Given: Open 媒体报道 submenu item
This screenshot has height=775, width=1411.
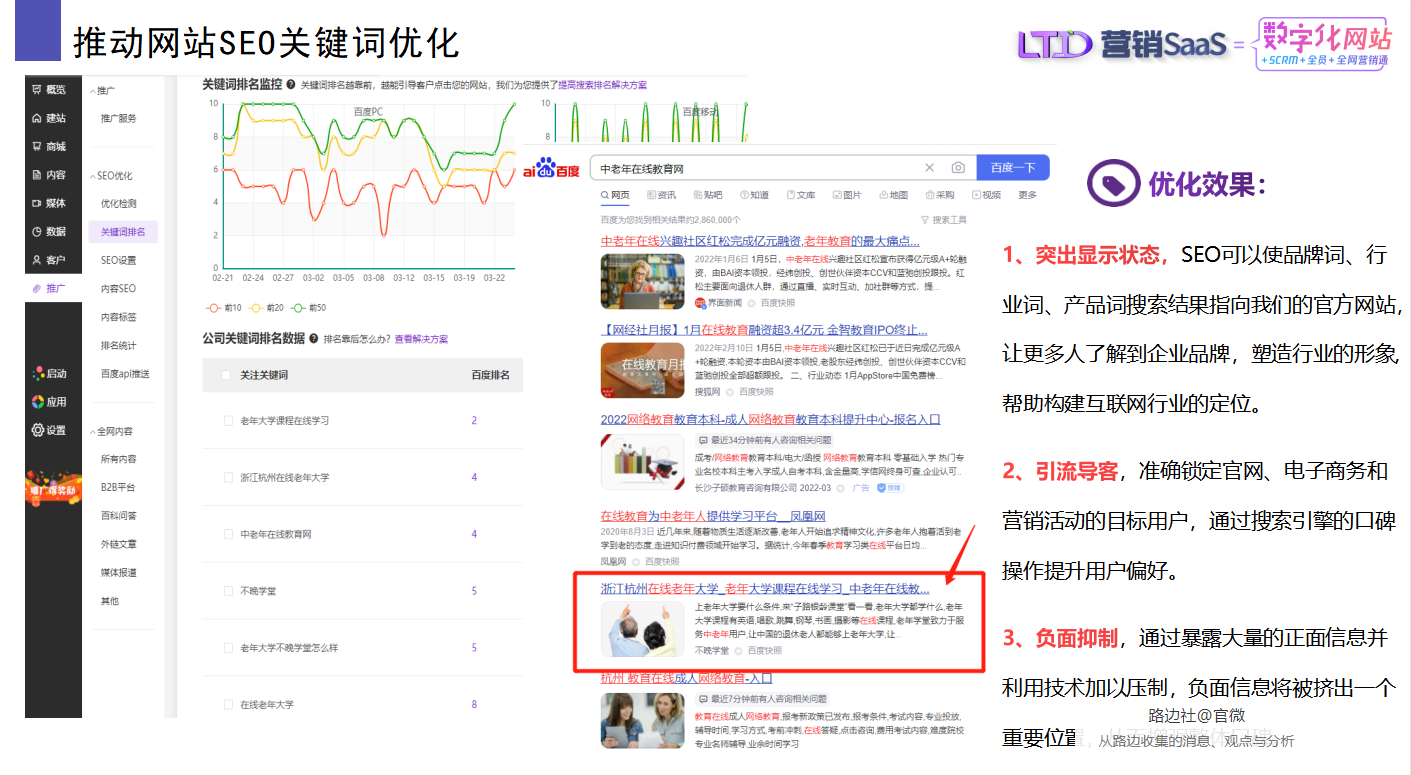Looking at the screenshot, I should (118, 572).
